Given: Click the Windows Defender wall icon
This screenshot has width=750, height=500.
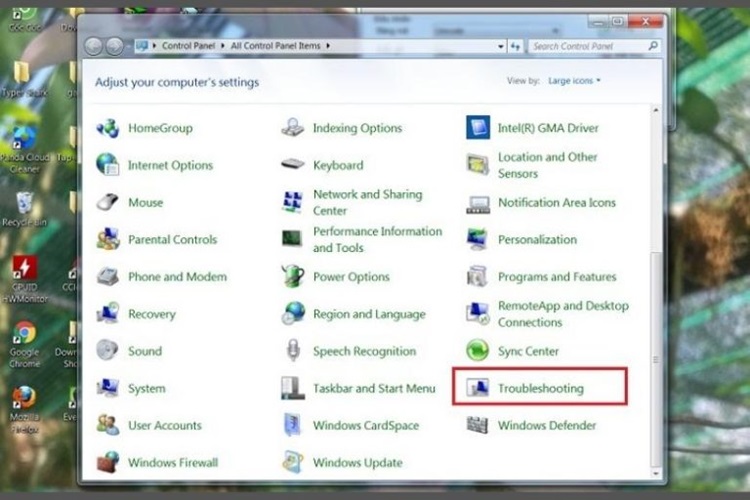Looking at the screenshot, I should (477, 425).
